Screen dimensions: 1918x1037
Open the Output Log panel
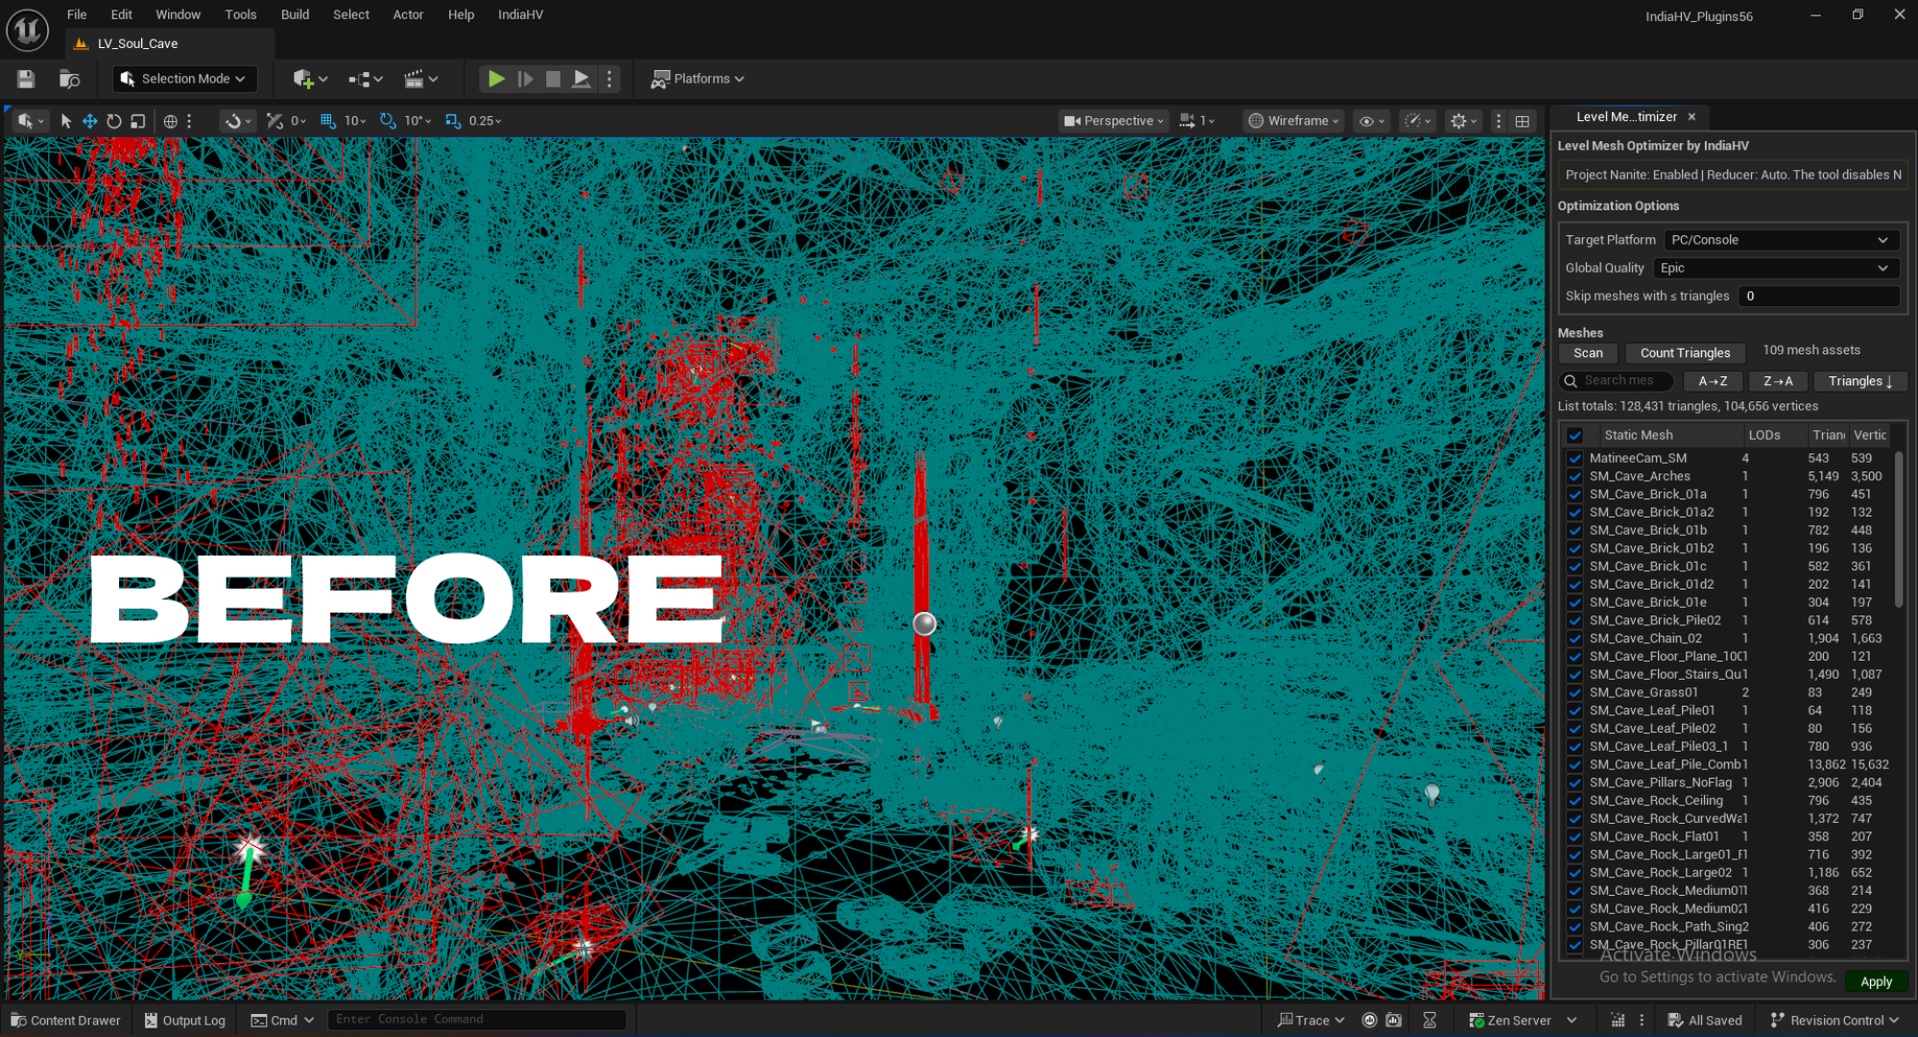pos(185,1020)
